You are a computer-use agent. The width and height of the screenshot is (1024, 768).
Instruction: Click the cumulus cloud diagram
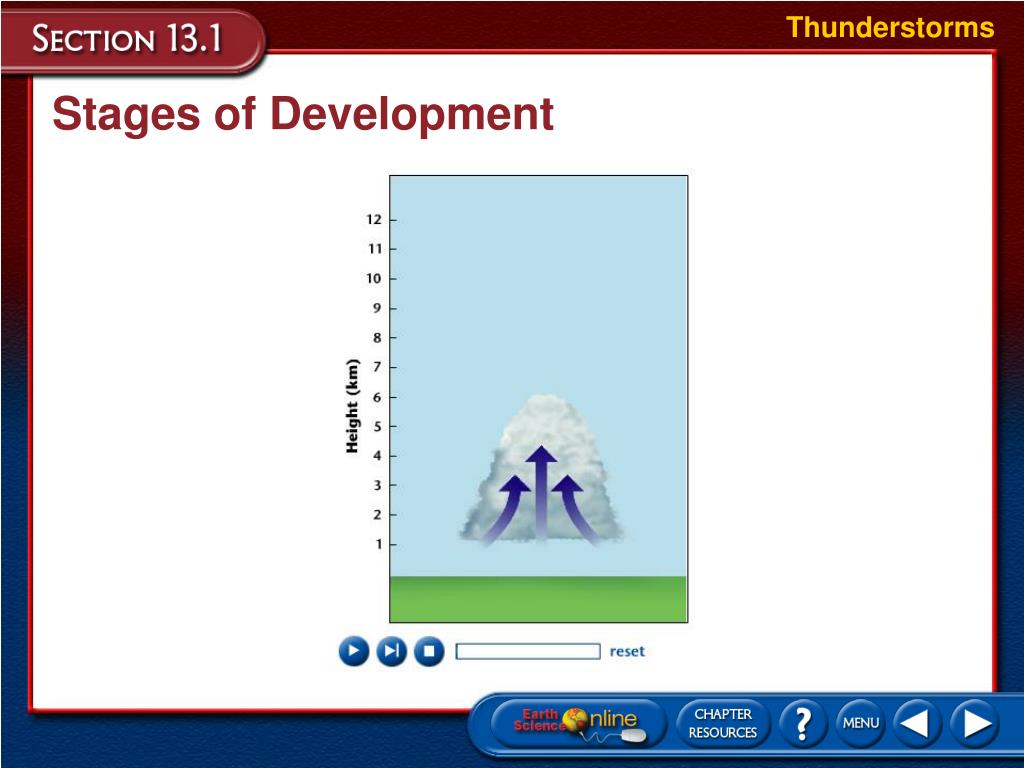coord(541,469)
